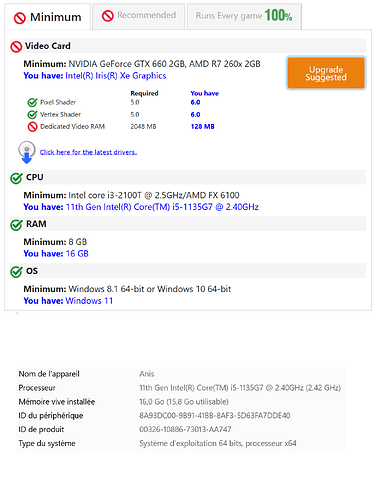375x499 pixels.
Task: Click the red fail icon beside Video Card
Action: click(16, 46)
